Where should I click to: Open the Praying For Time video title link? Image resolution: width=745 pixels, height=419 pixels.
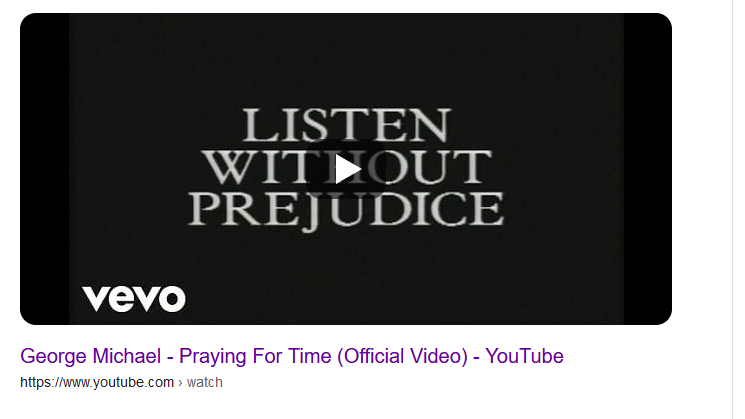[x=292, y=356]
